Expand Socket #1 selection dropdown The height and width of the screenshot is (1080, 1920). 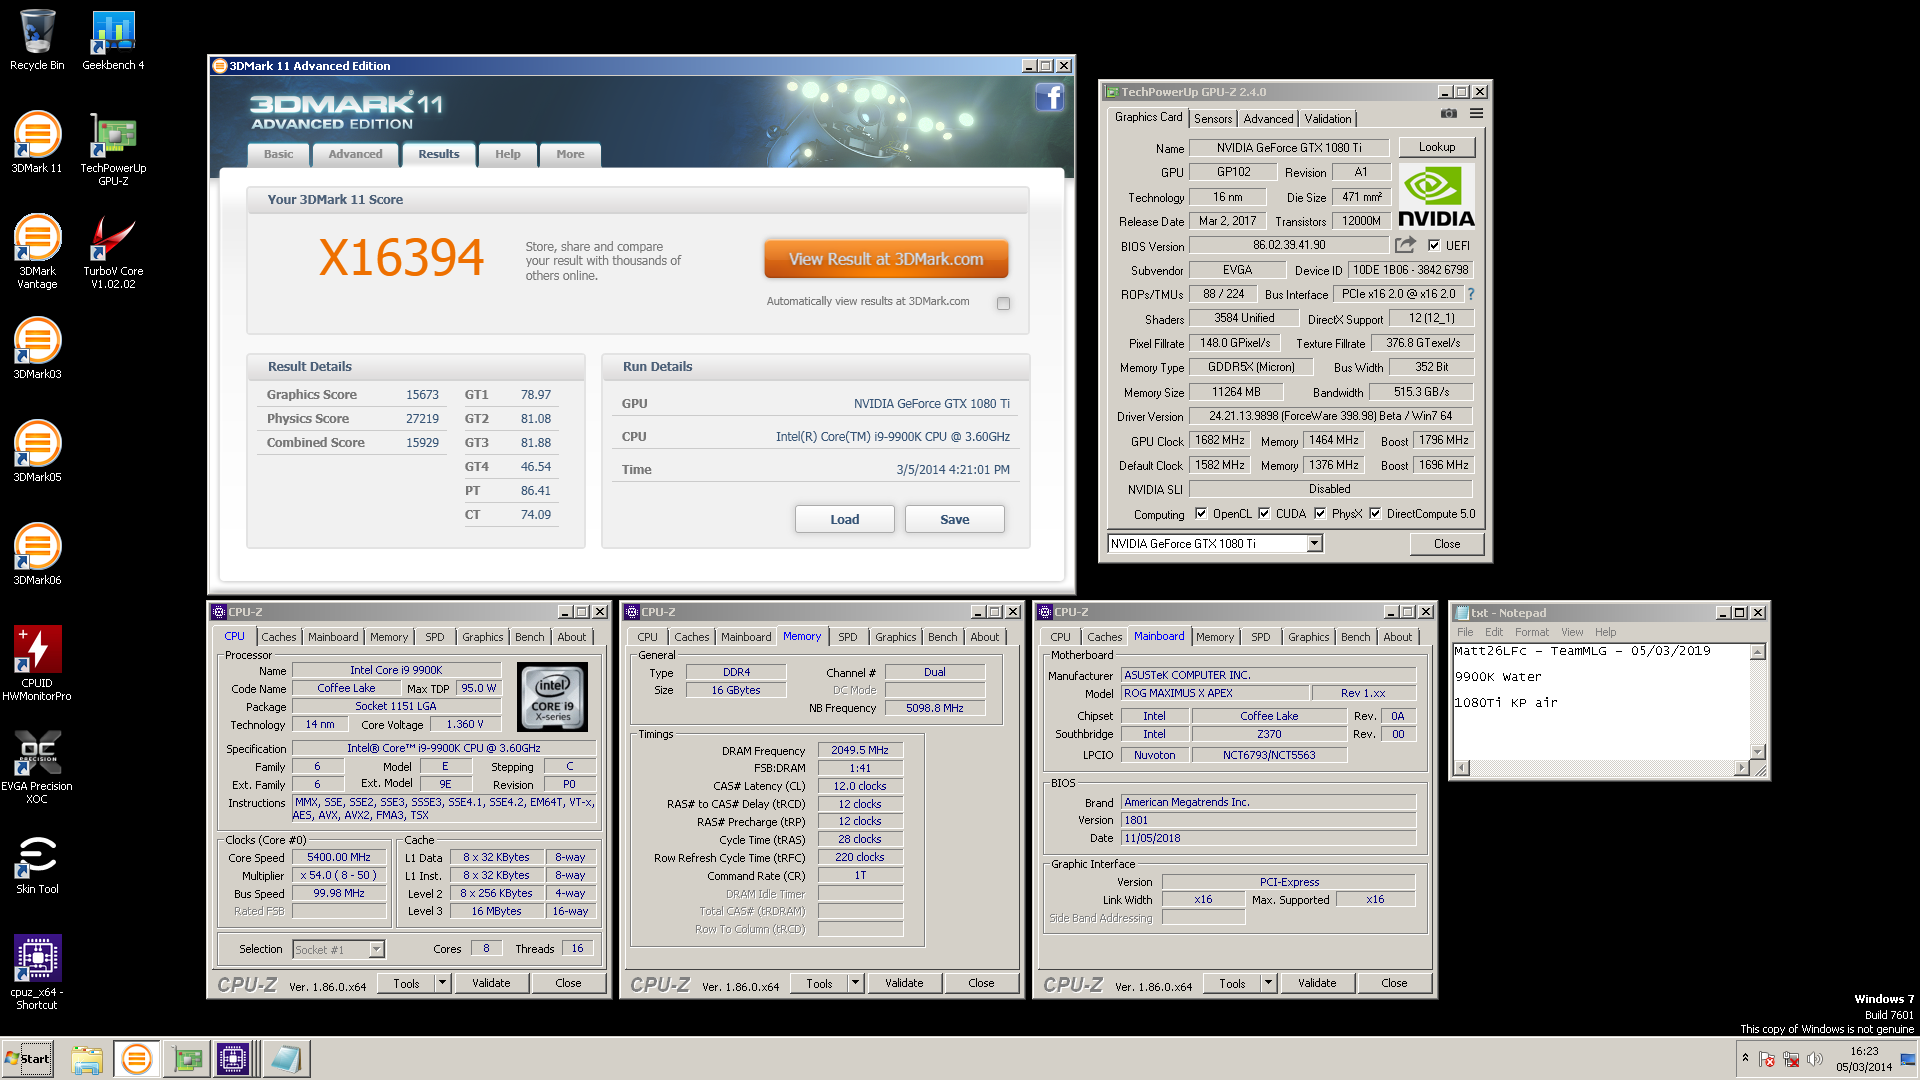click(376, 949)
